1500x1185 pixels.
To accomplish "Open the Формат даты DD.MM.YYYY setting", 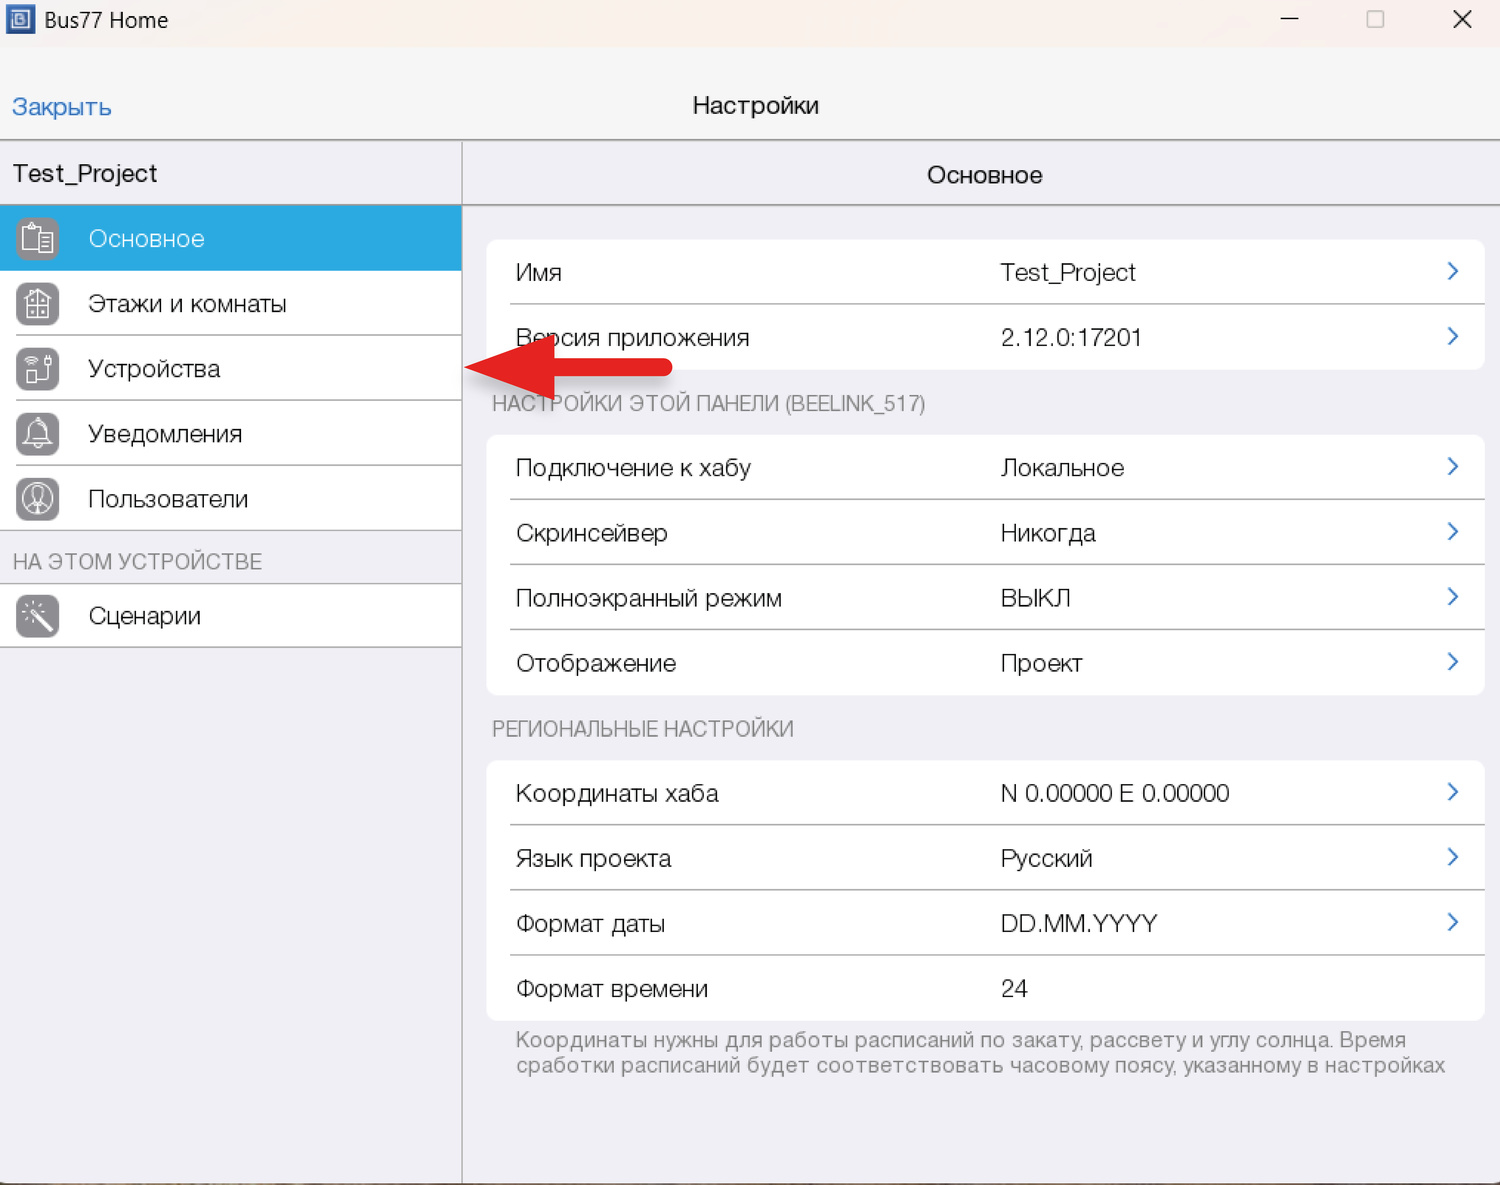I will click(1078, 923).
